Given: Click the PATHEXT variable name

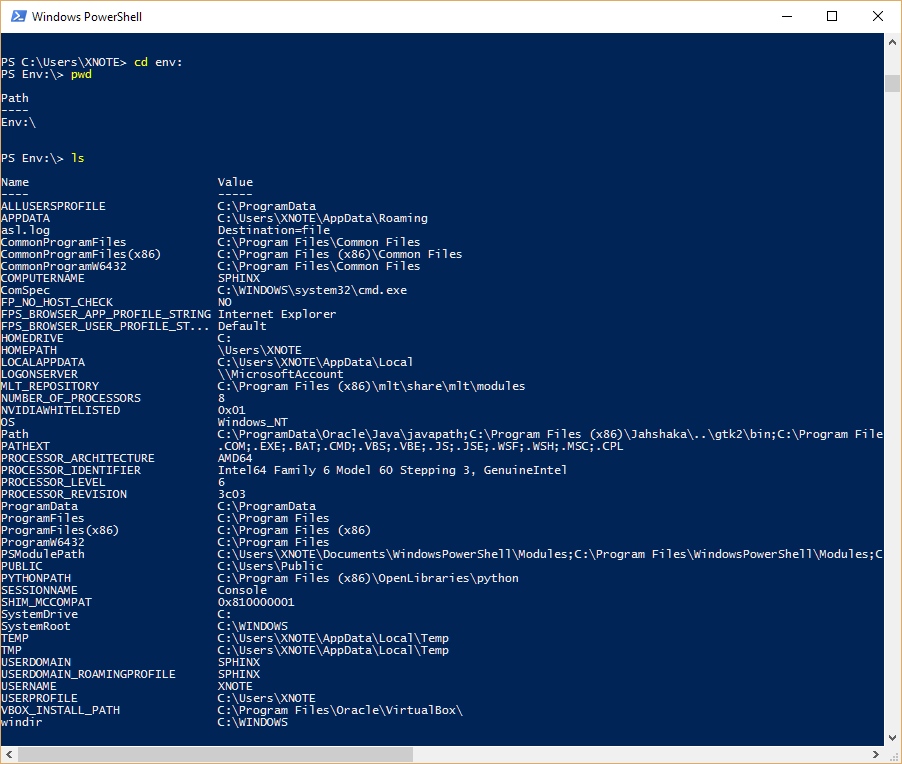Looking at the screenshot, I should (x=25, y=446).
